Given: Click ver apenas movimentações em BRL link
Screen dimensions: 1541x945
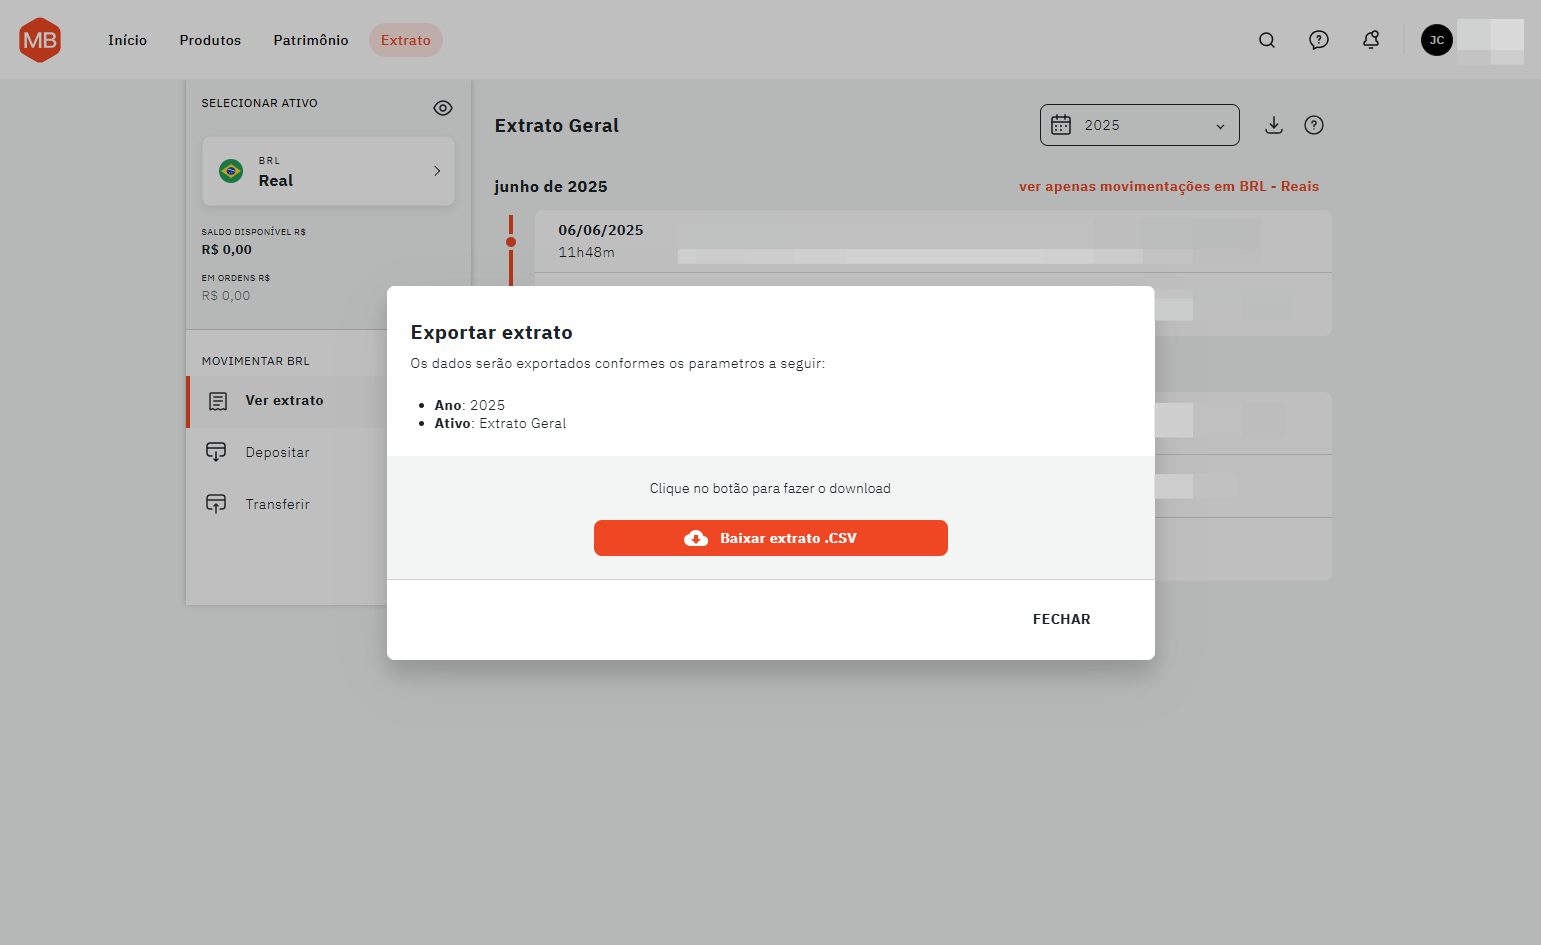Looking at the screenshot, I should [1169, 186].
